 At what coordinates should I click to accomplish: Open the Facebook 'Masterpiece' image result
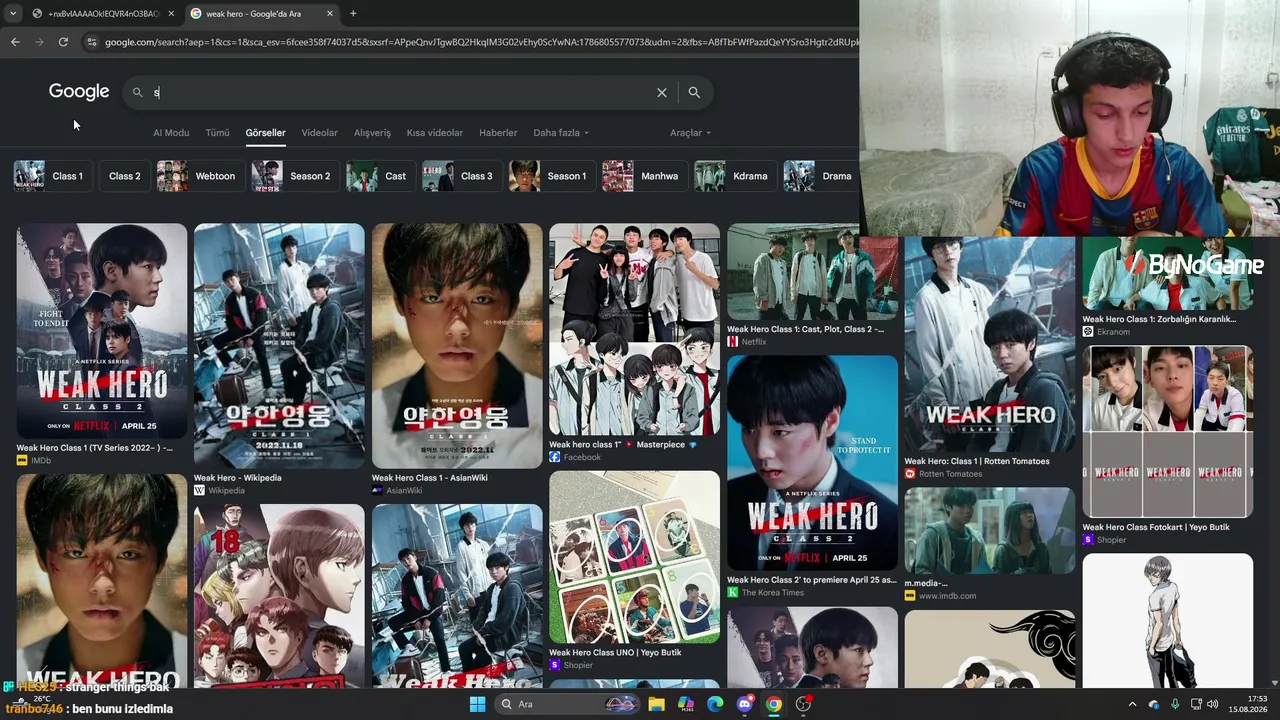[634, 329]
